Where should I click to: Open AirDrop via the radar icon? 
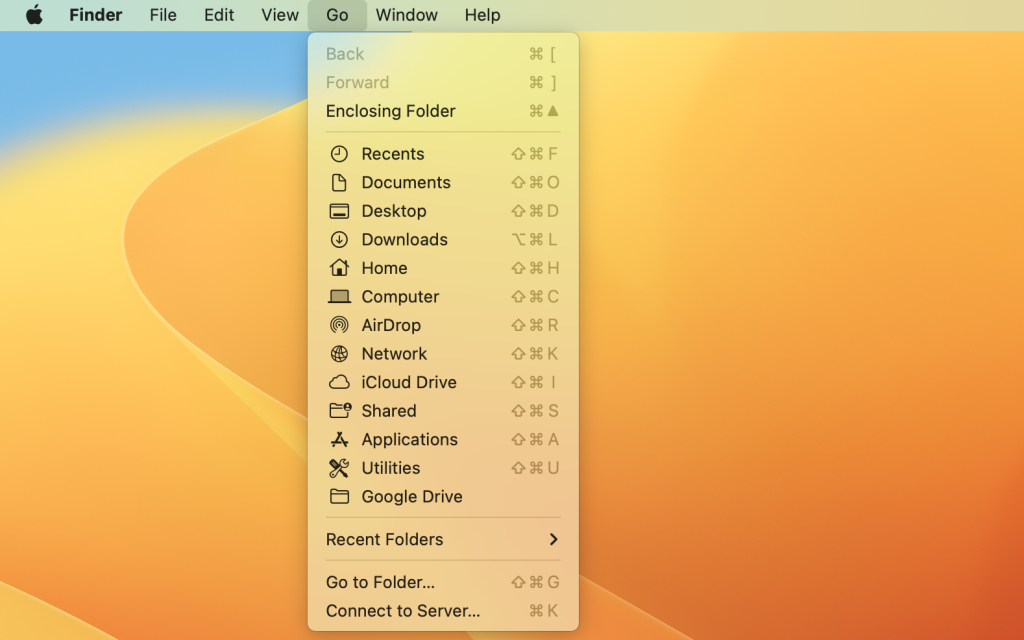[339, 325]
